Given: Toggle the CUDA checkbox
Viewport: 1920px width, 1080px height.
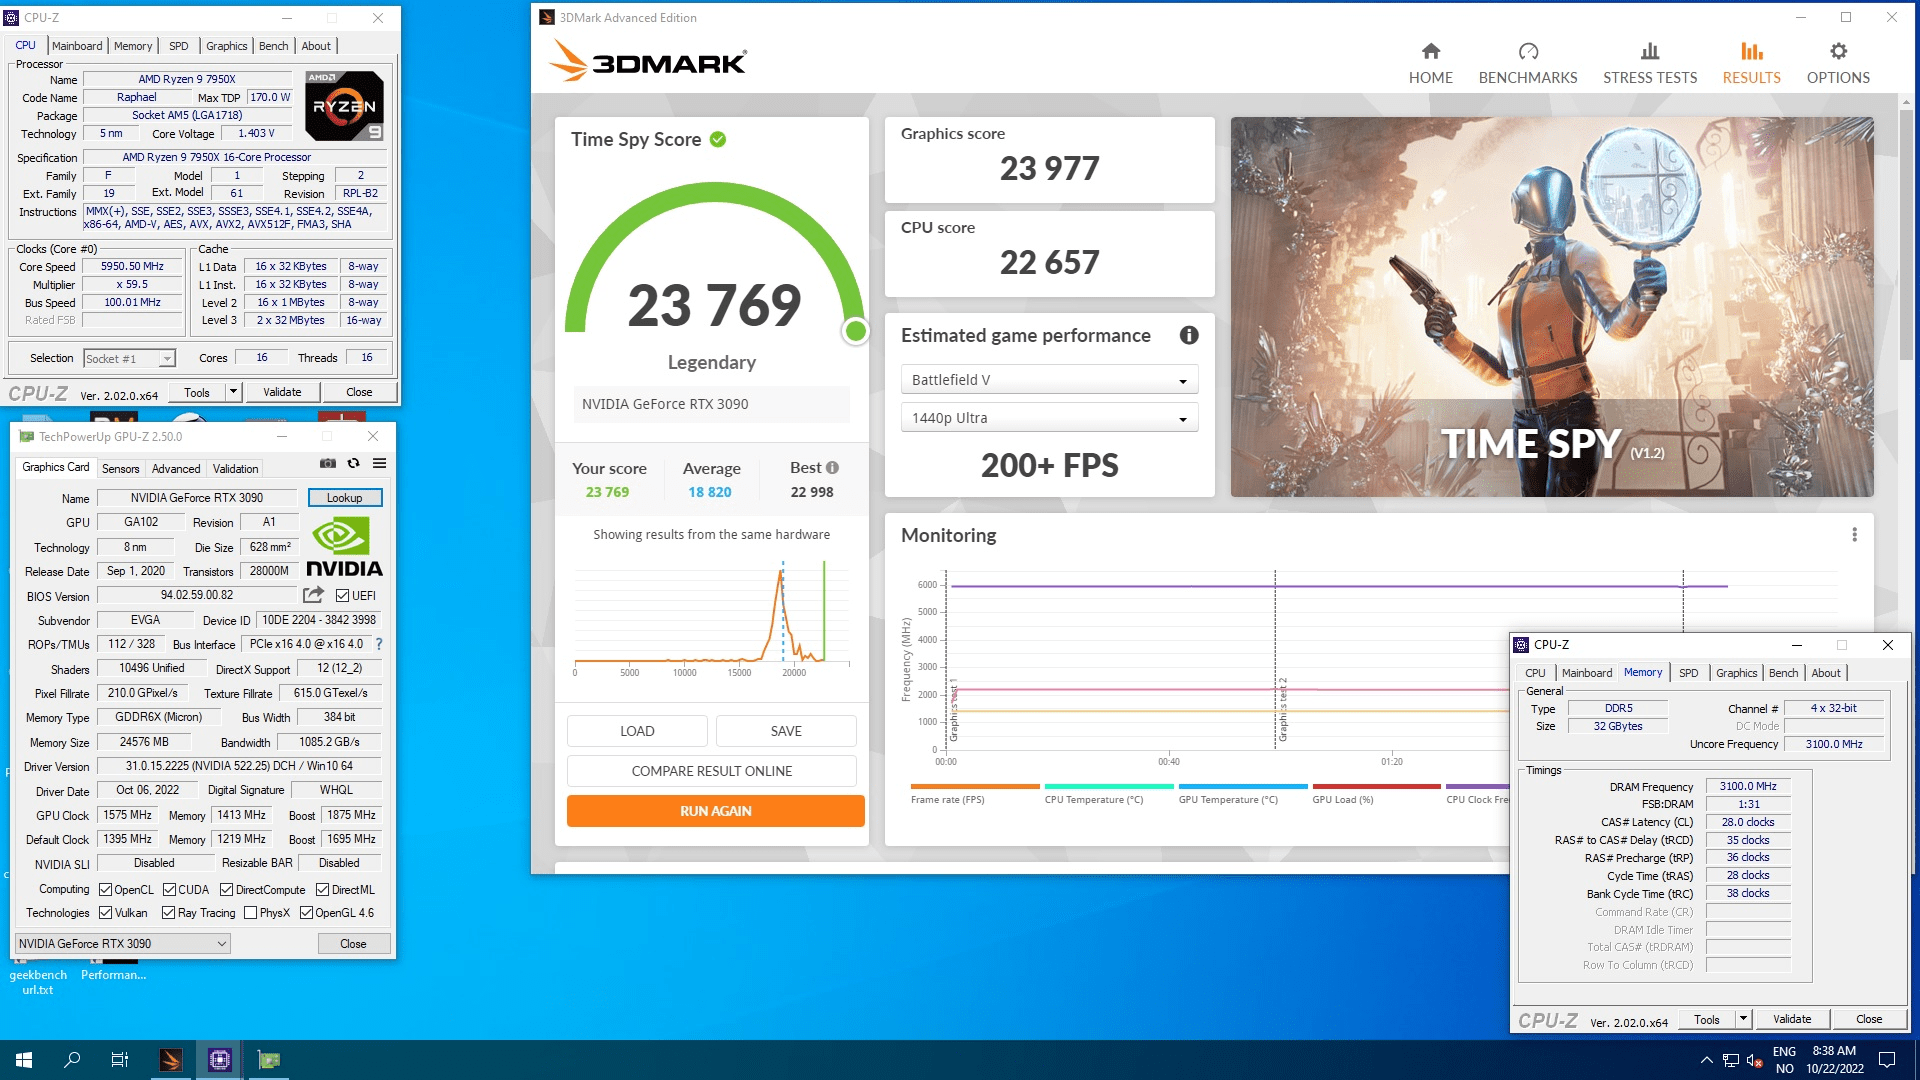Looking at the screenshot, I should tap(169, 890).
